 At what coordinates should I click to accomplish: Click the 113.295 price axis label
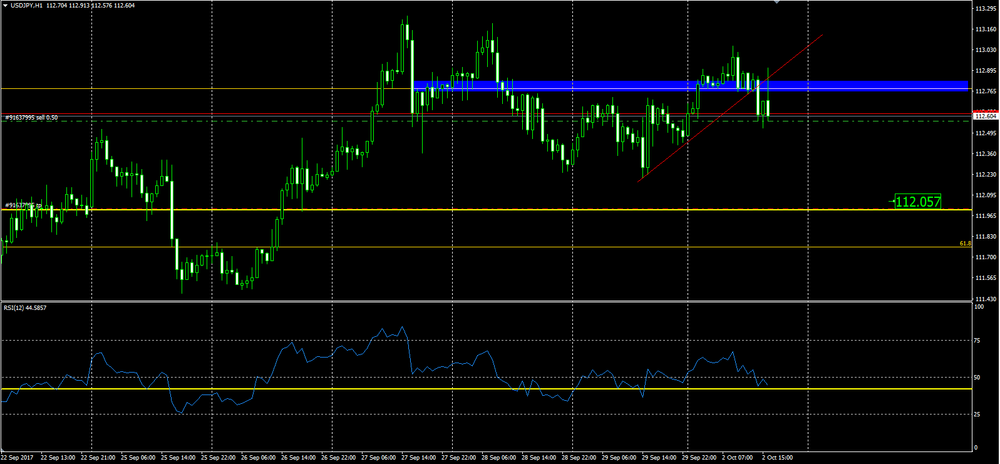click(986, 9)
